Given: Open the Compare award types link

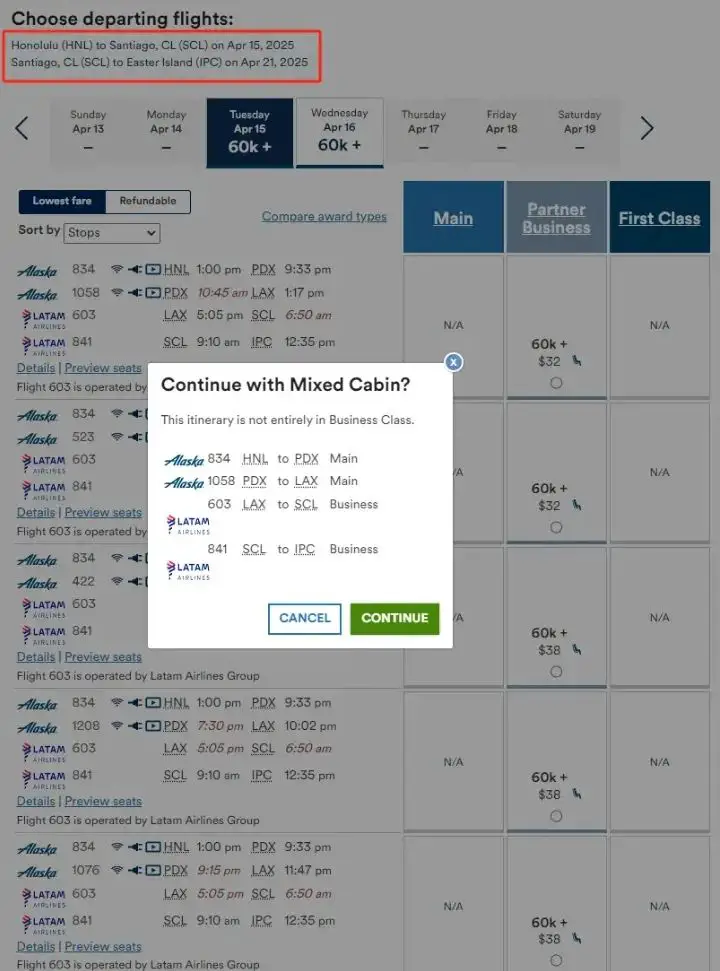Looking at the screenshot, I should tap(324, 216).
